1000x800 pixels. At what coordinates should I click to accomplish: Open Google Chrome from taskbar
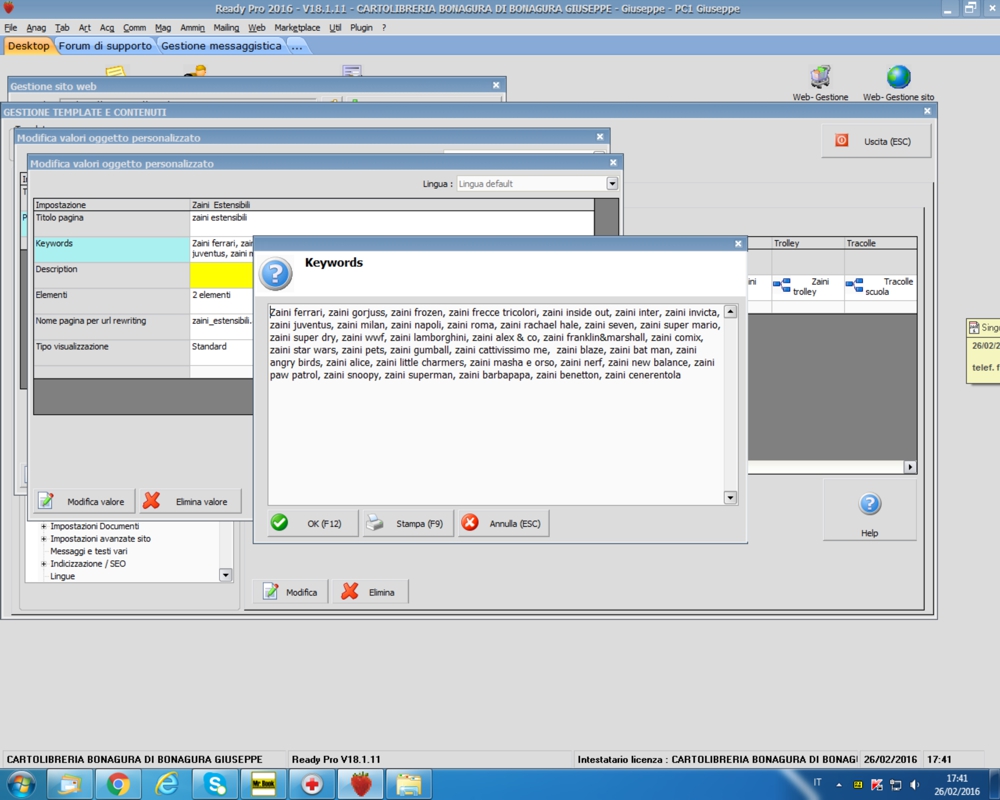(119, 784)
